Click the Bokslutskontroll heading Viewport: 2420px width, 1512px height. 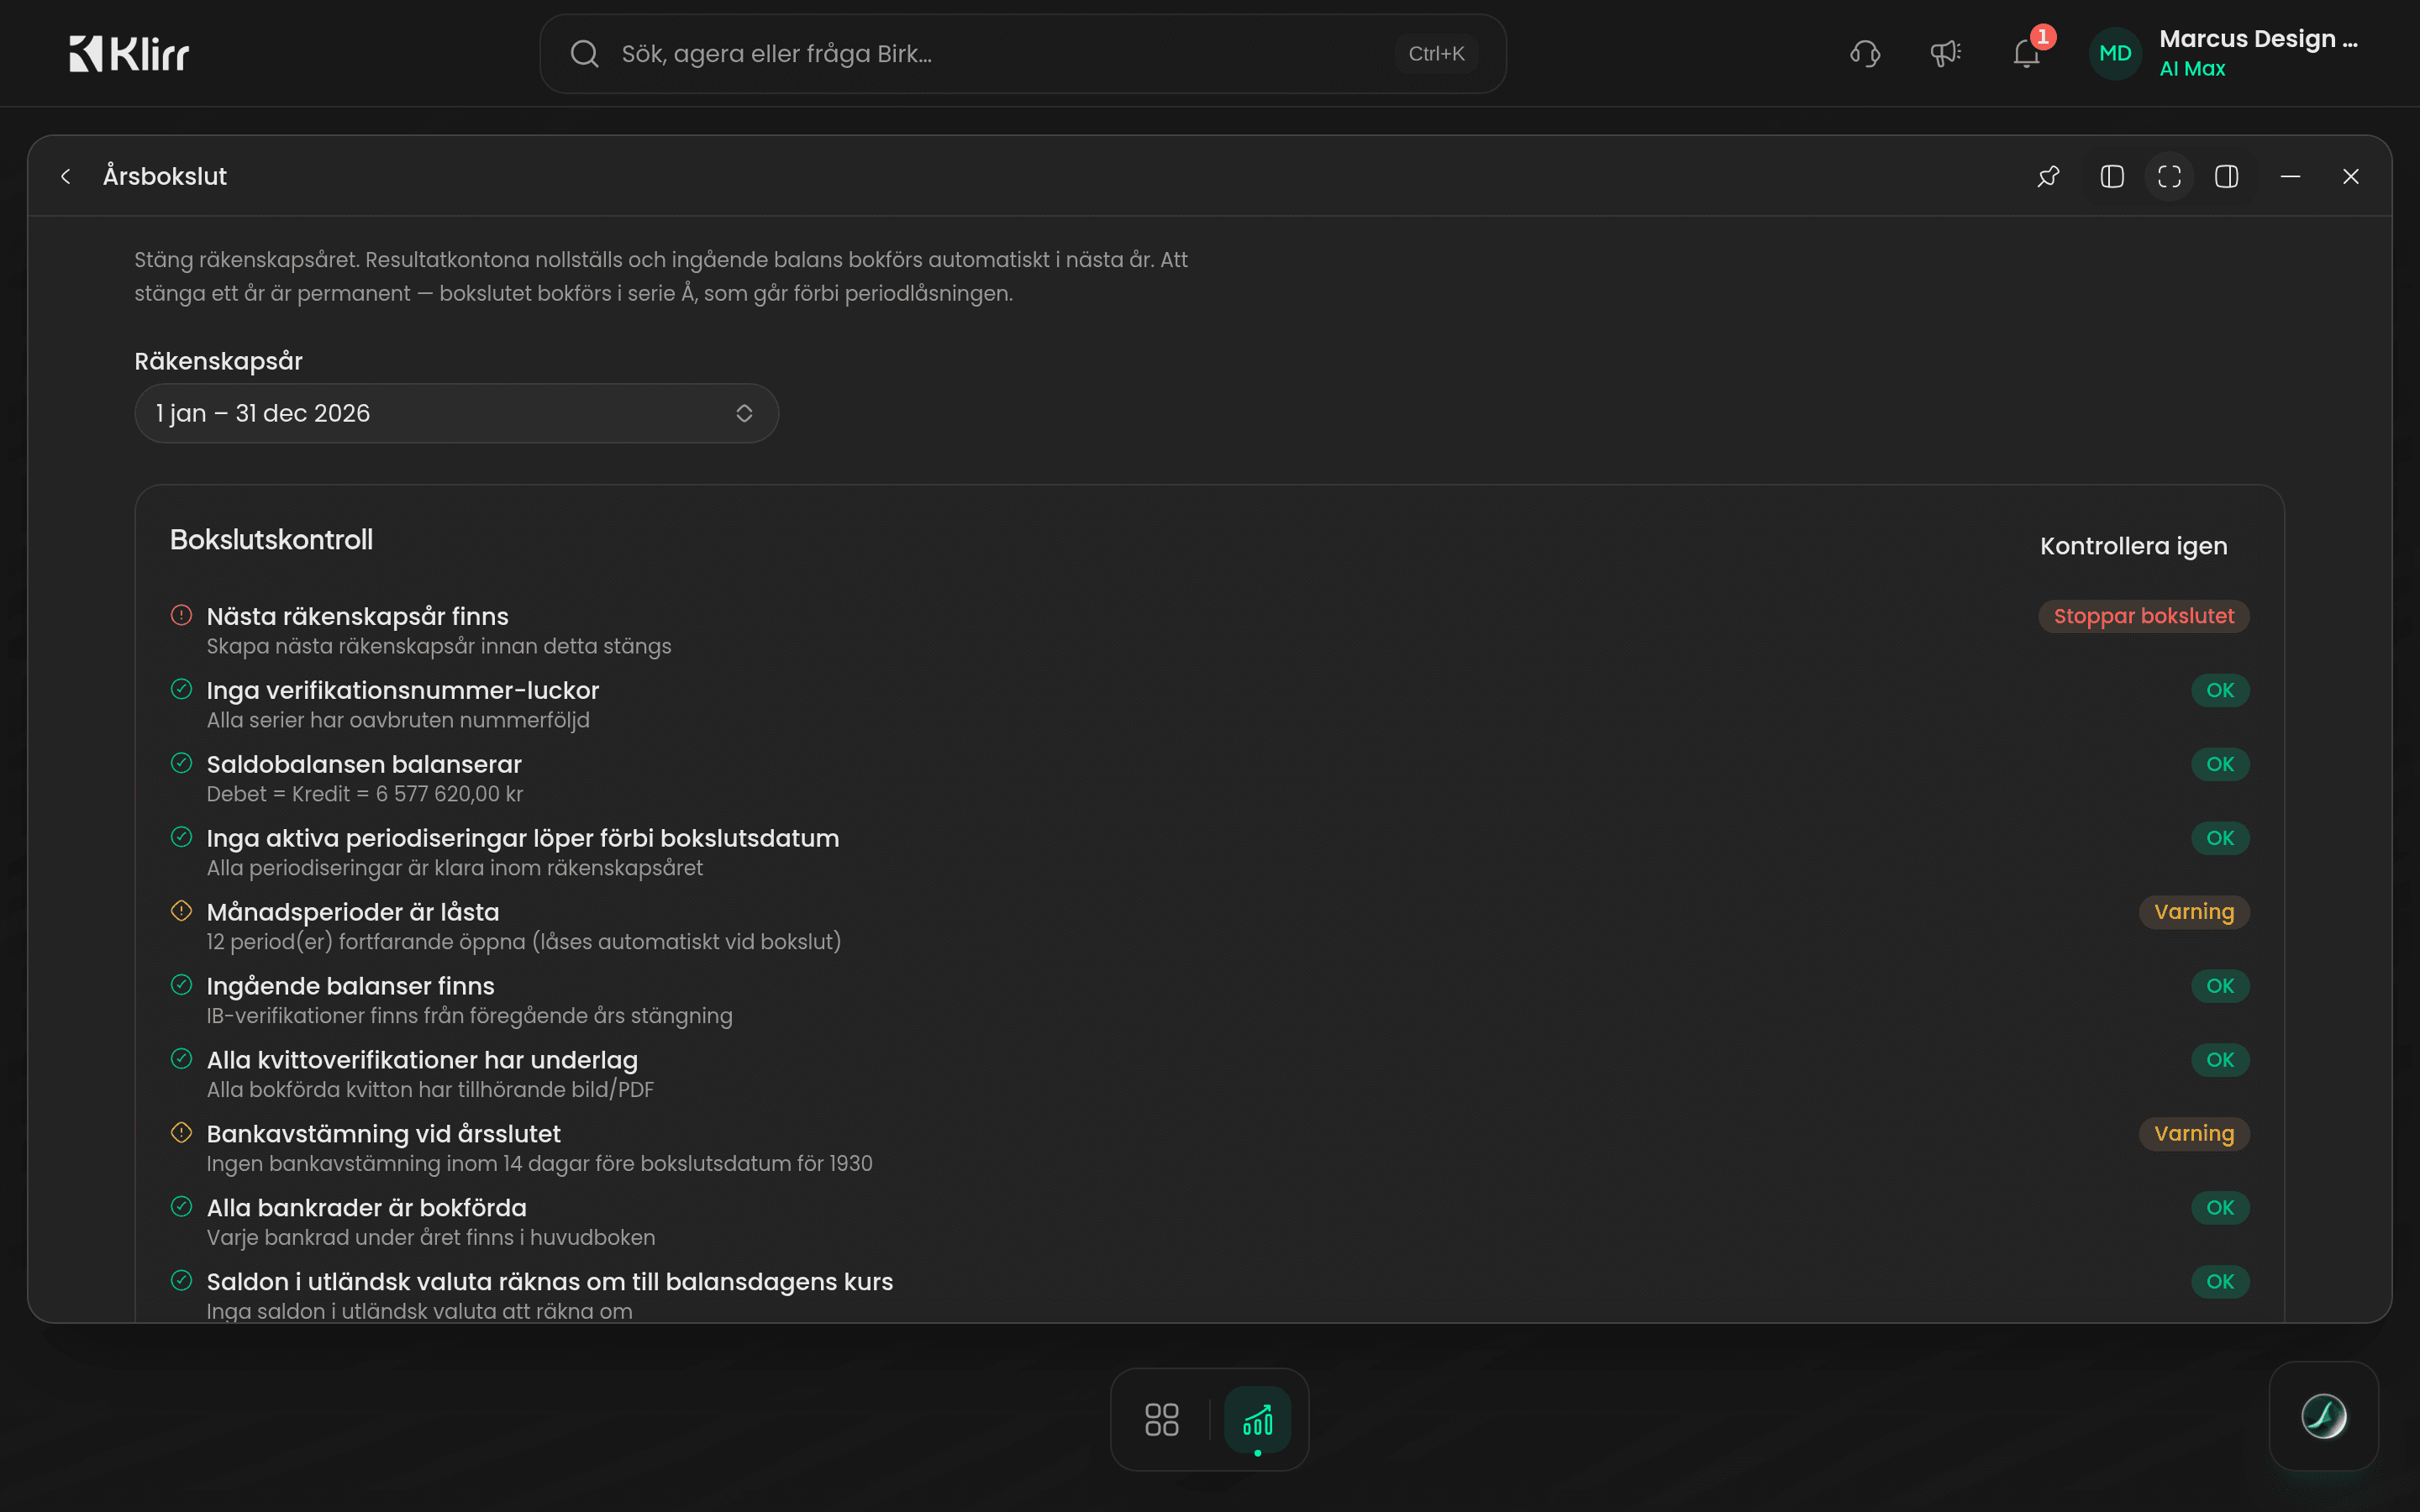point(271,540)
